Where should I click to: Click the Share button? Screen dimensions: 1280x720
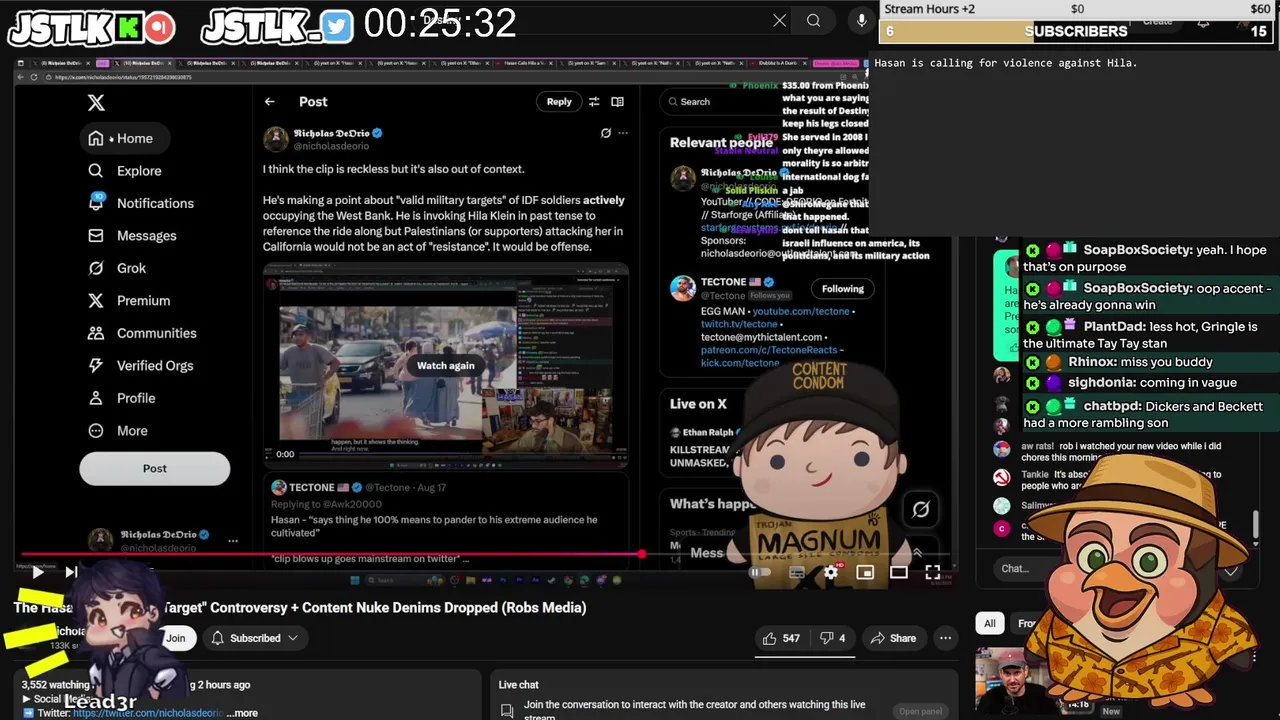[x=893, y=638]
